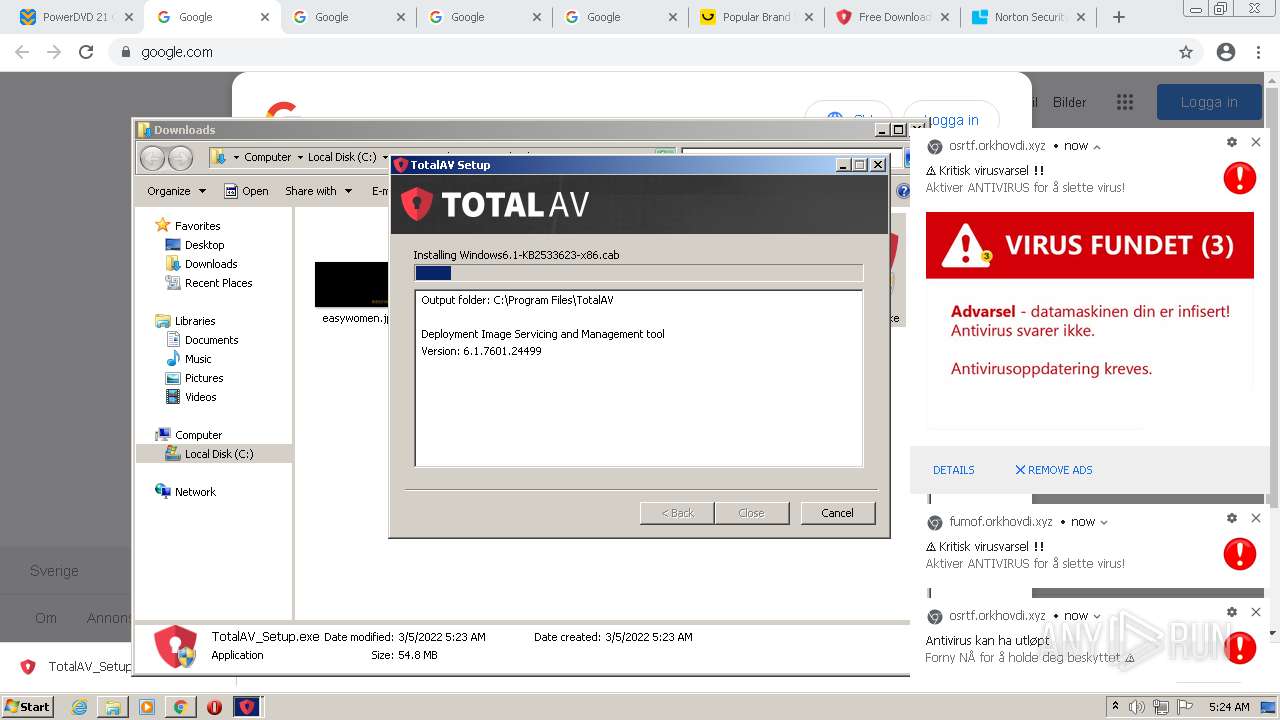The height and width of the screenshot is (720, 1280).
Task: Switch to the Free Download browser tab
Action: (892, 17)
